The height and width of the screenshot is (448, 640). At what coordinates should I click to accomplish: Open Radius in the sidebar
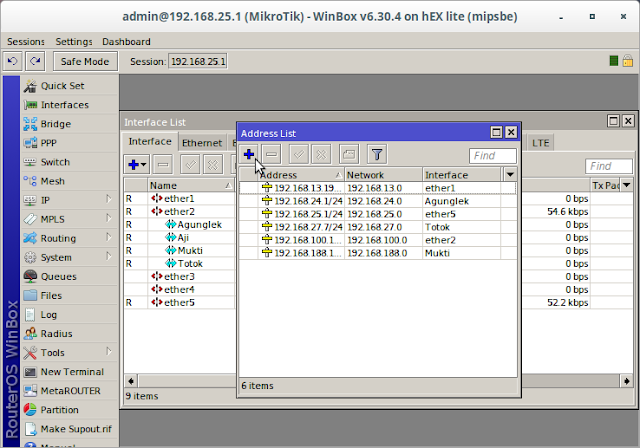click(x=69, y=334)
